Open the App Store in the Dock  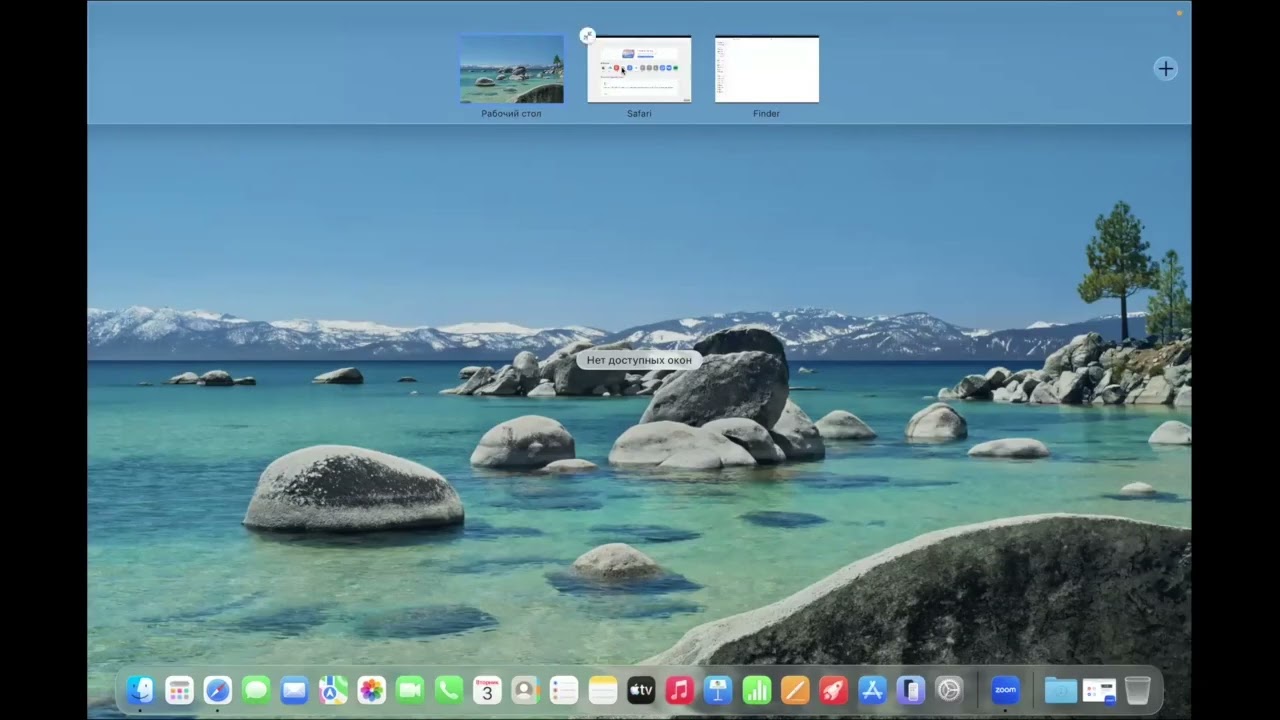[872, 690]
